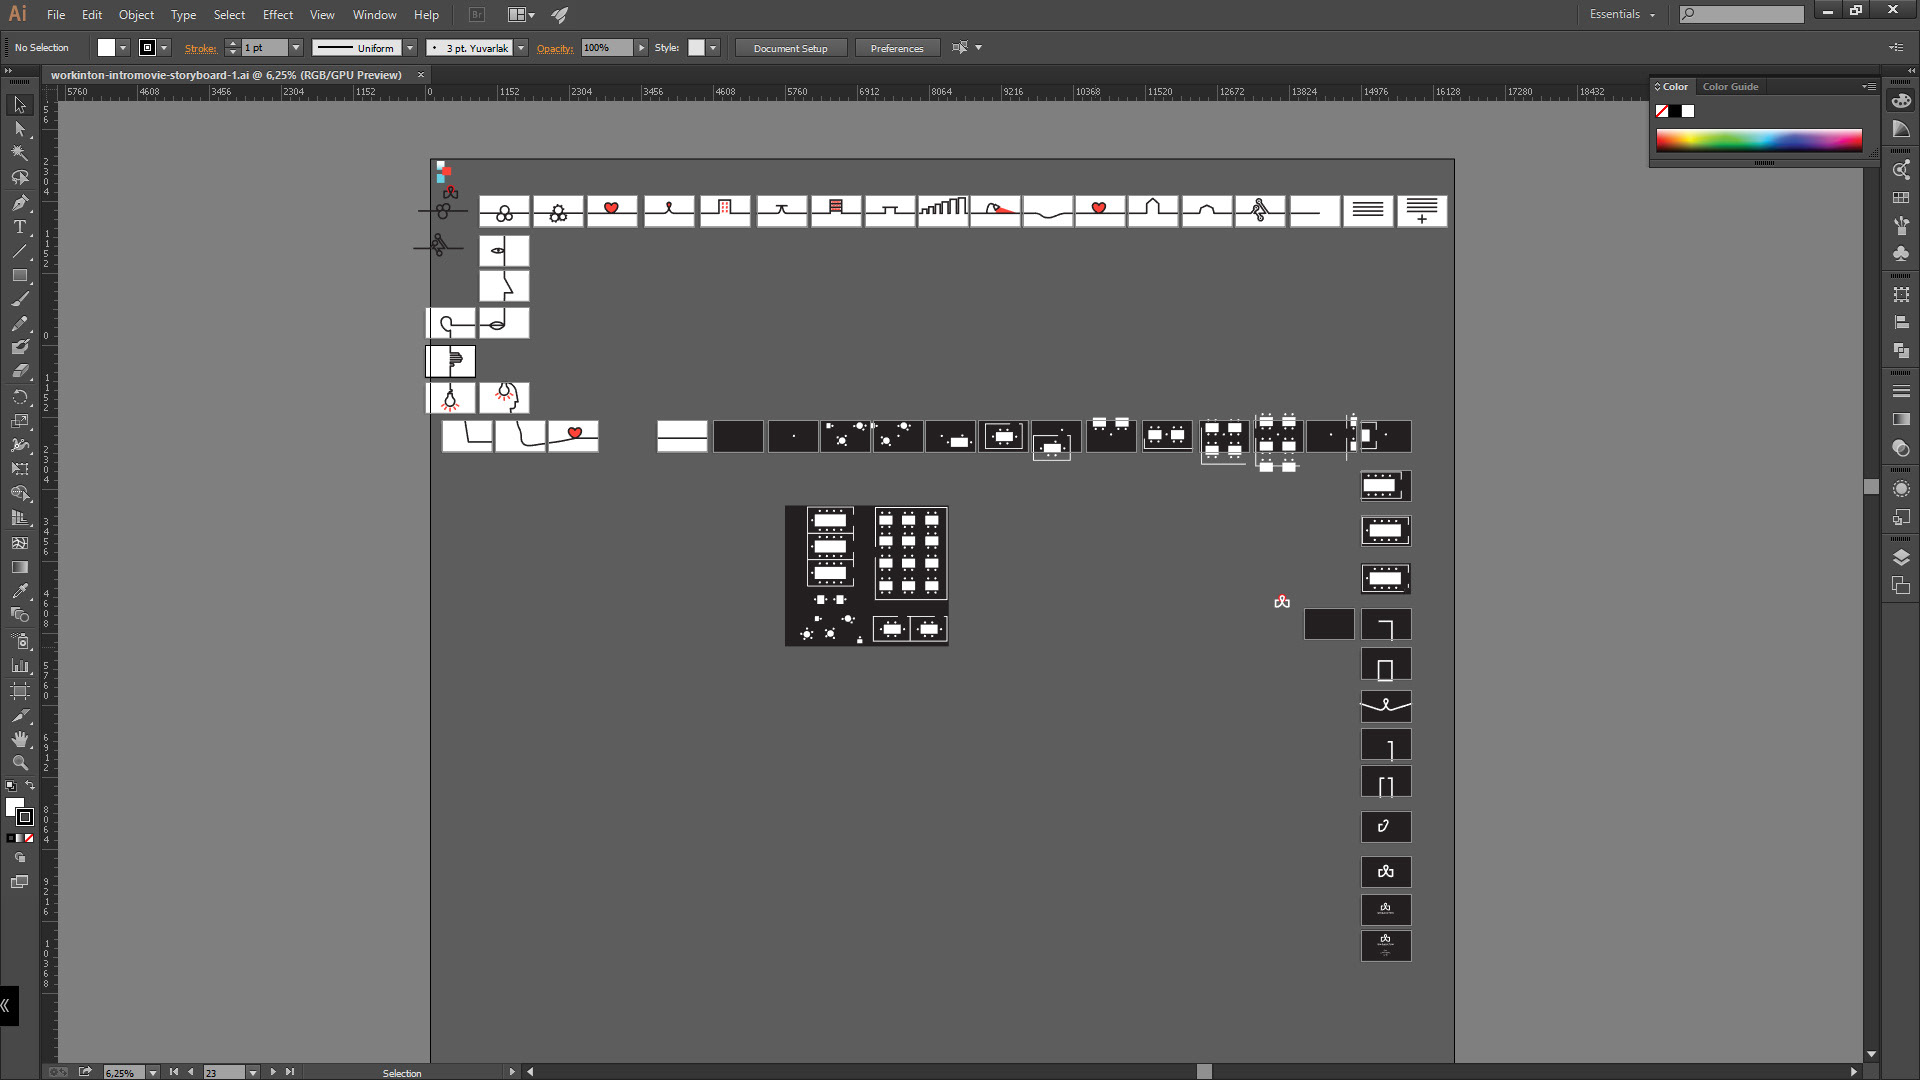Select the Type tool
This screenshot has height=1080, width=1920.
[x=19, y=227]
